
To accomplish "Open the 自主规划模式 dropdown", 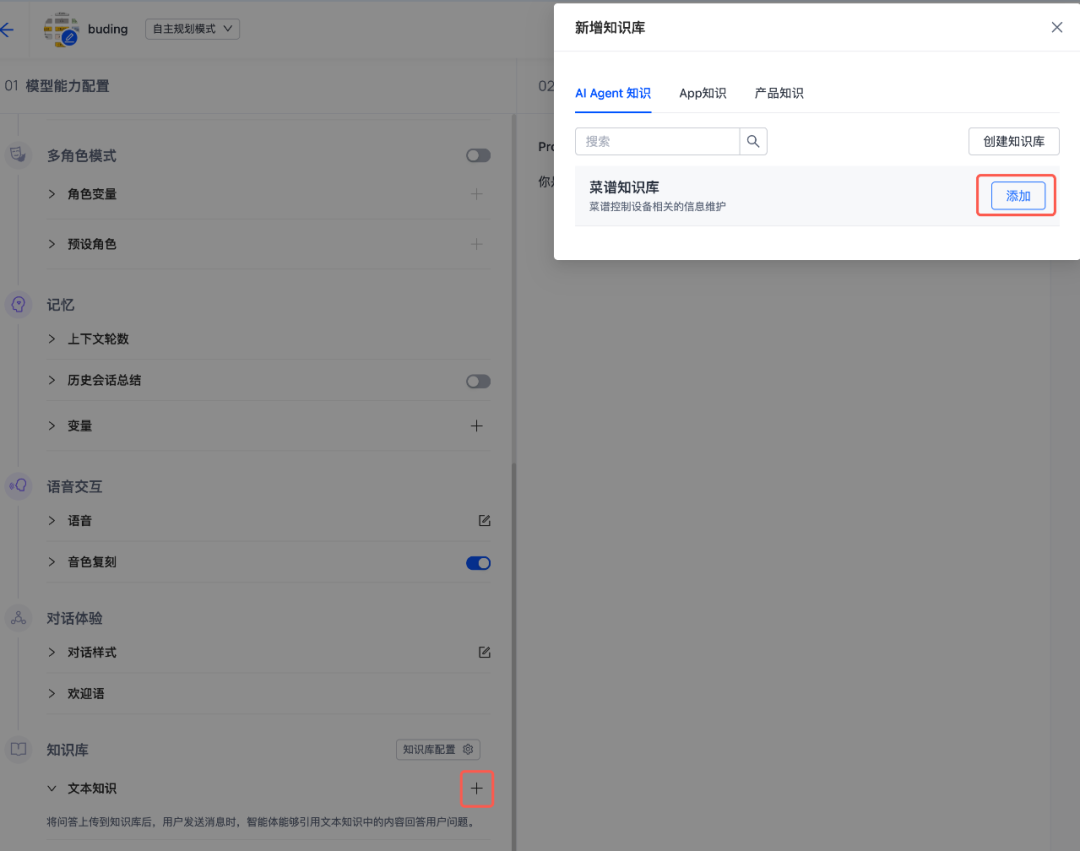I will coord(192,29).
